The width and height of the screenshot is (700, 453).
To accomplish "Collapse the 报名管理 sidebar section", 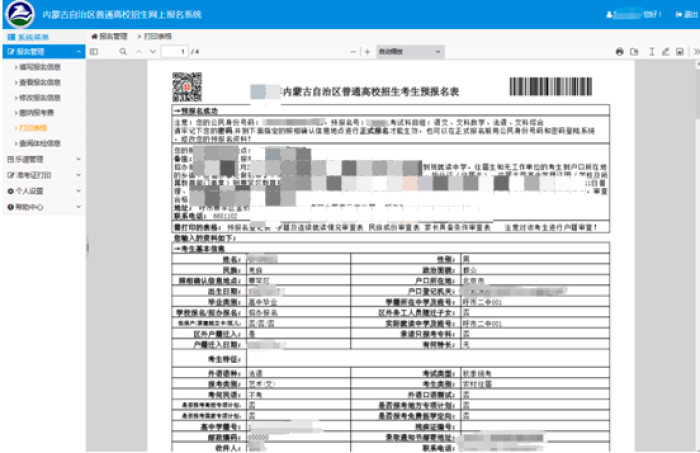I will coord(42,50).
